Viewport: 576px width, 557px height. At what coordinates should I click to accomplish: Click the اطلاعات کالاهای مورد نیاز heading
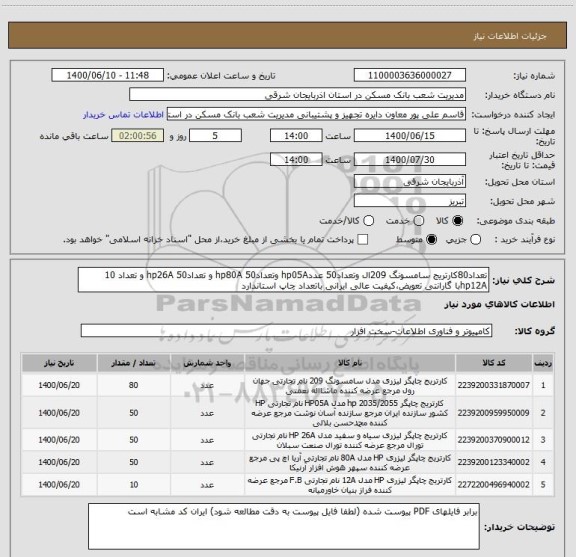click(x=500, y=304)
